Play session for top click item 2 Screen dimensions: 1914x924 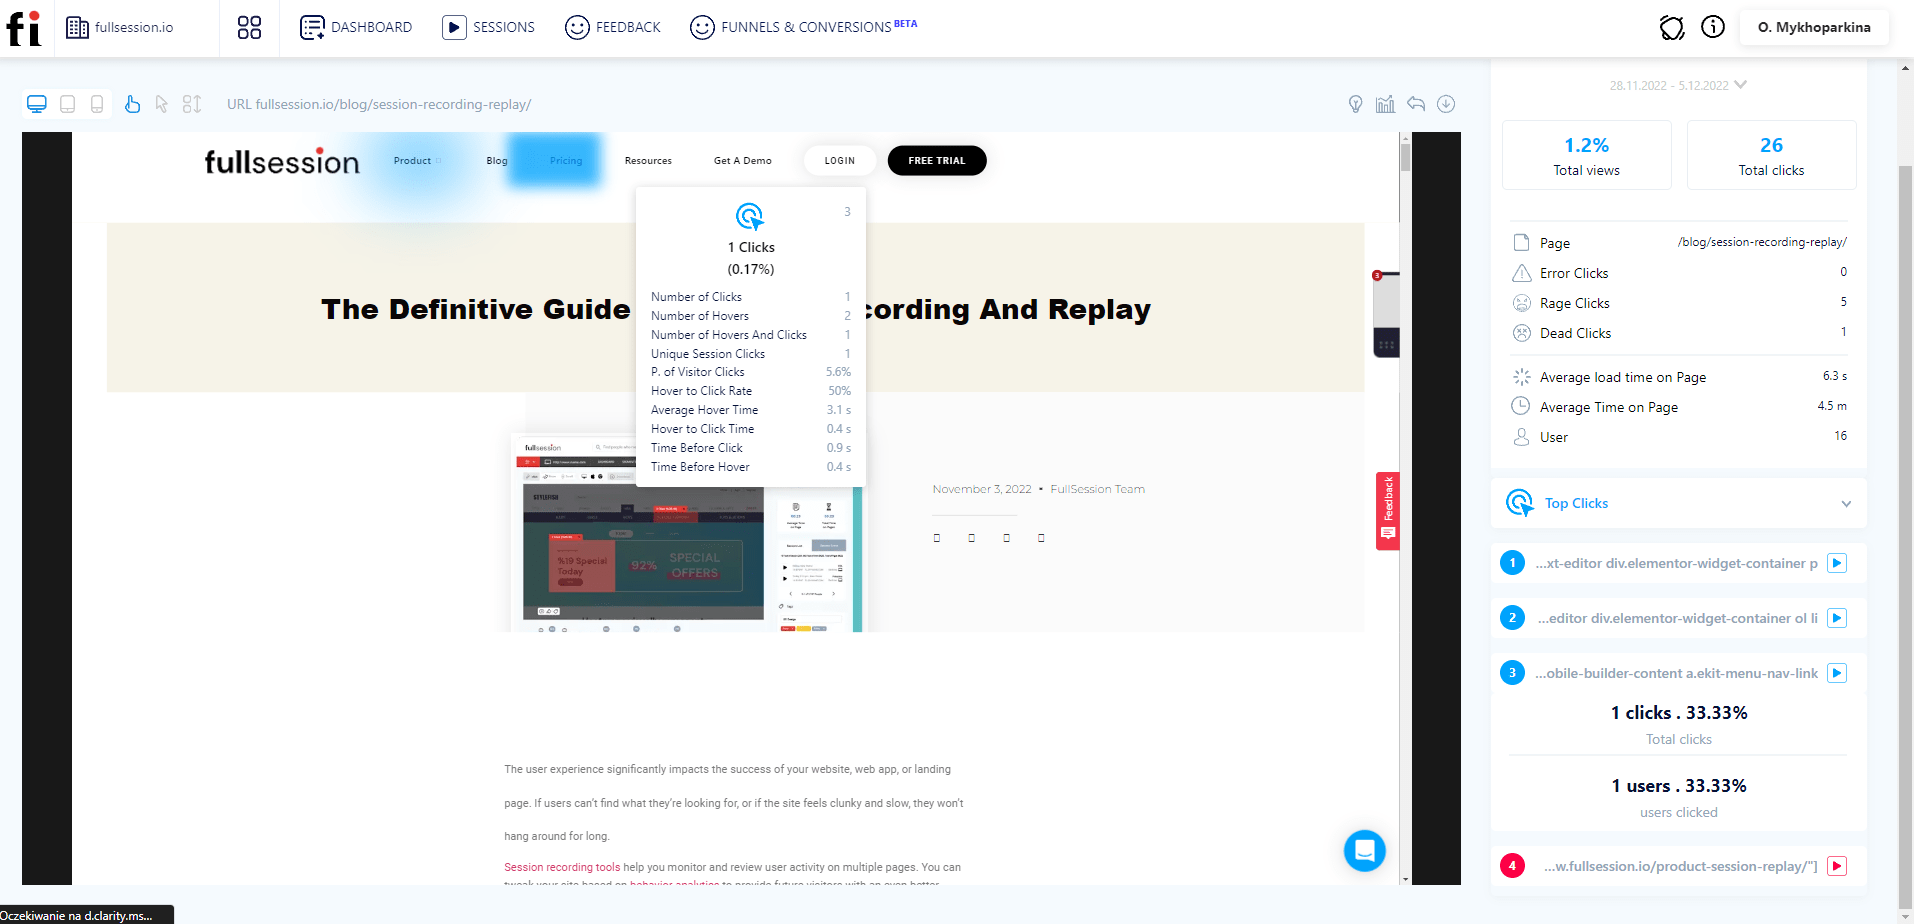pos(1837,618)
